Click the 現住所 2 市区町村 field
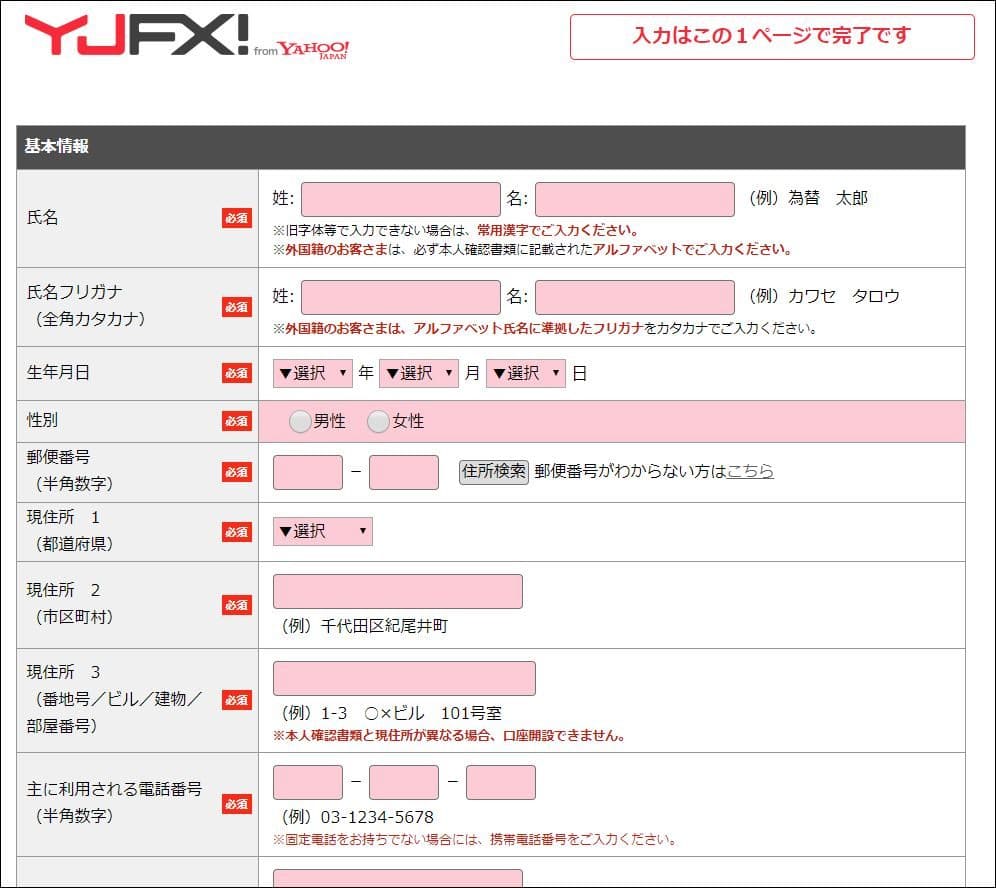 coord(398,591)
